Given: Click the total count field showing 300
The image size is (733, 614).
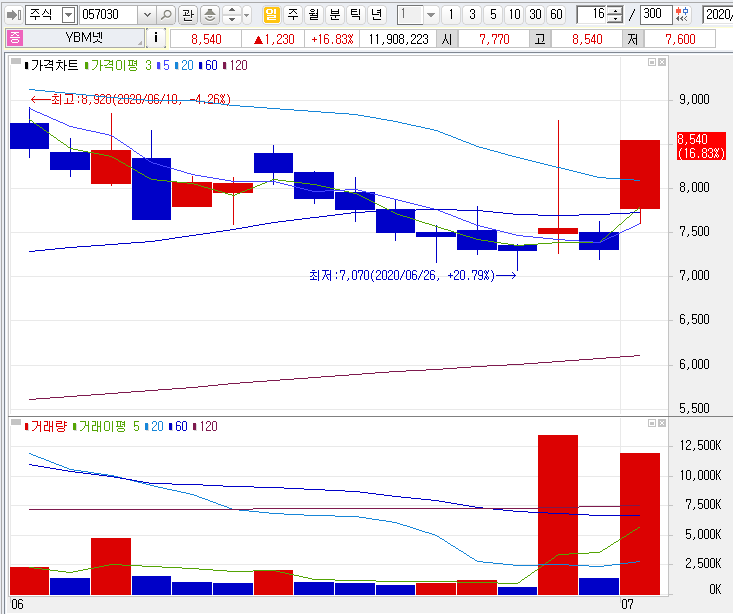Looking at the screenshot, I should tap(656, 15).
